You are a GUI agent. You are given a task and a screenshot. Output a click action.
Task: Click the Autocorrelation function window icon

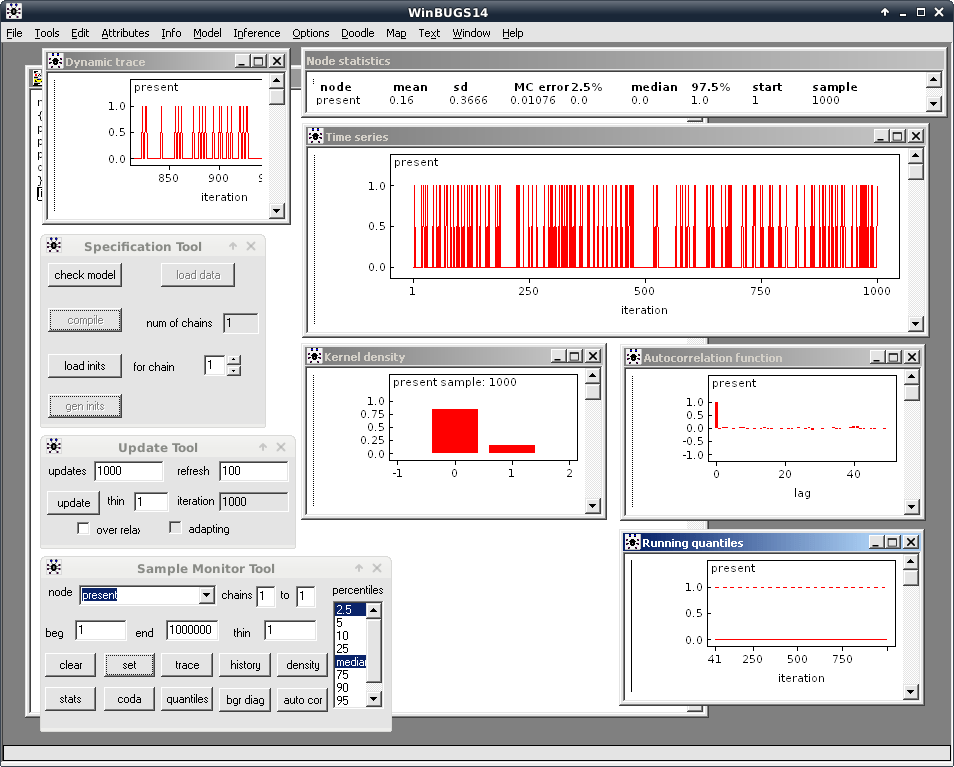632,357
